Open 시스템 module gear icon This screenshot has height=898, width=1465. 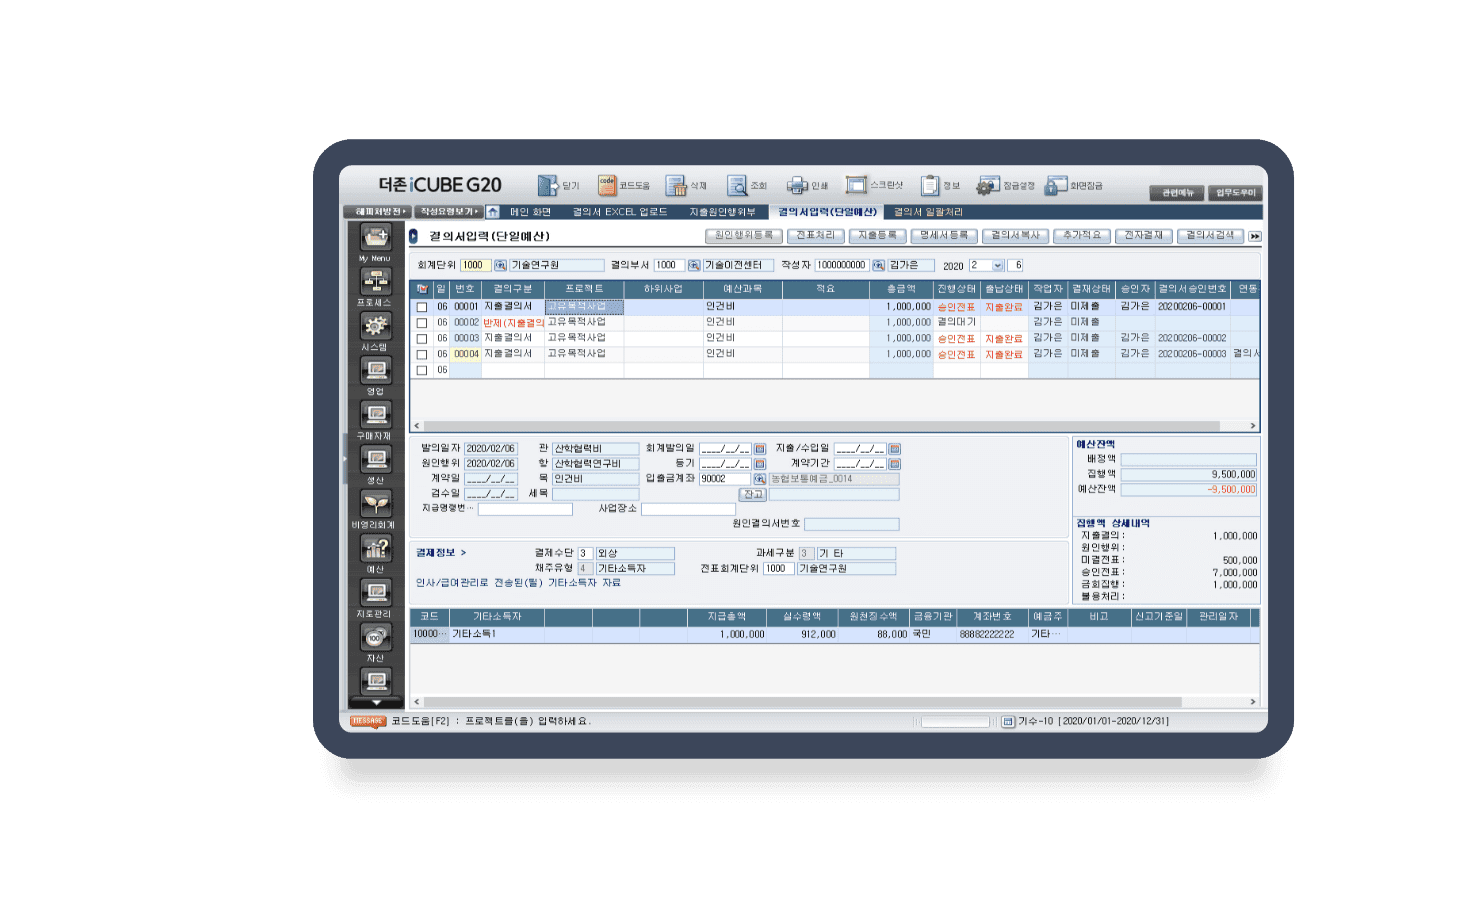(376, 326)
